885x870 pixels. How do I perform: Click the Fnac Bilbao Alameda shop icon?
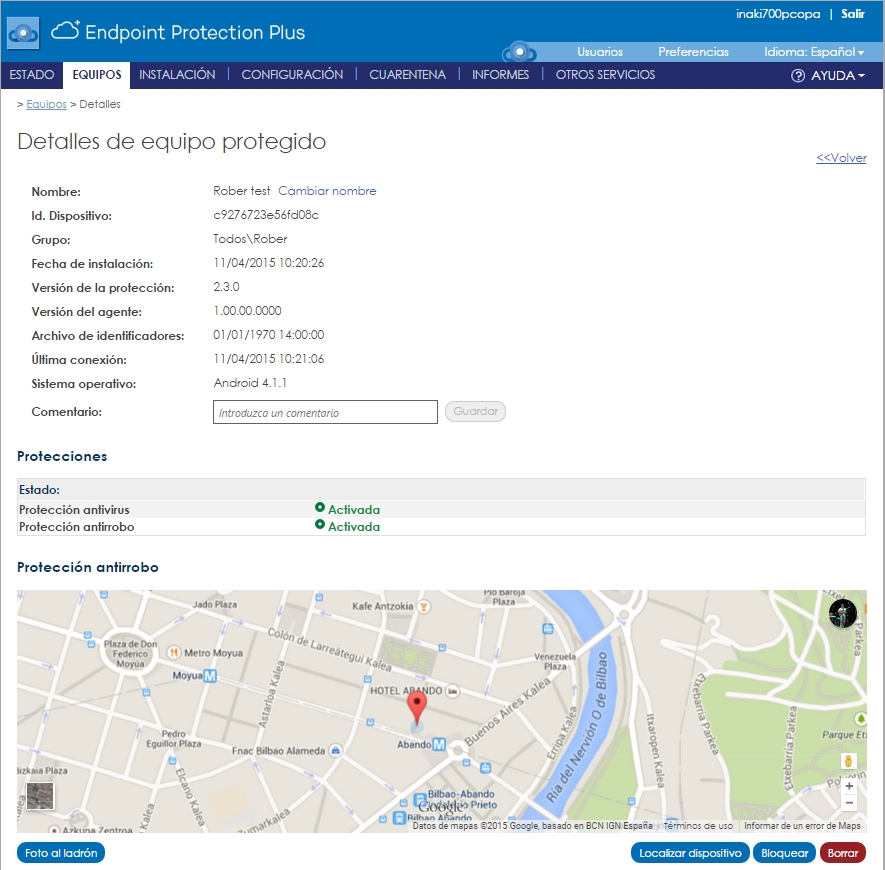[336, 750]
